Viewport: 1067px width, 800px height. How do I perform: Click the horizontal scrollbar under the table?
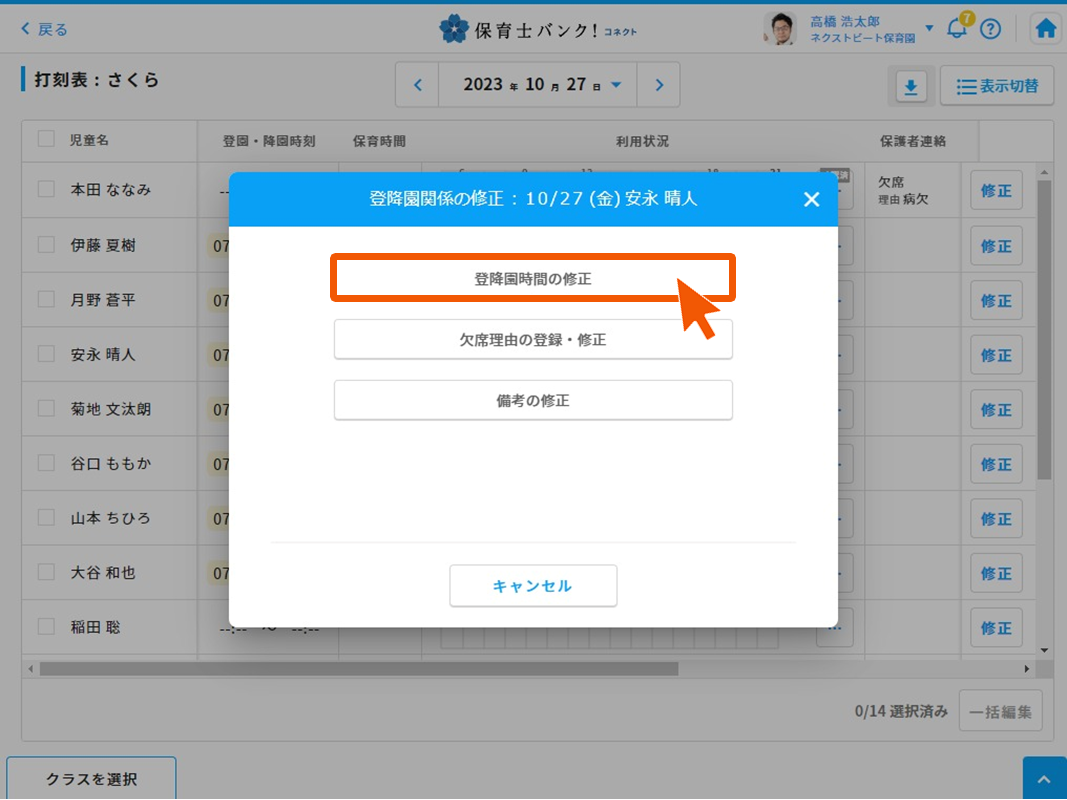click(358, 668)
